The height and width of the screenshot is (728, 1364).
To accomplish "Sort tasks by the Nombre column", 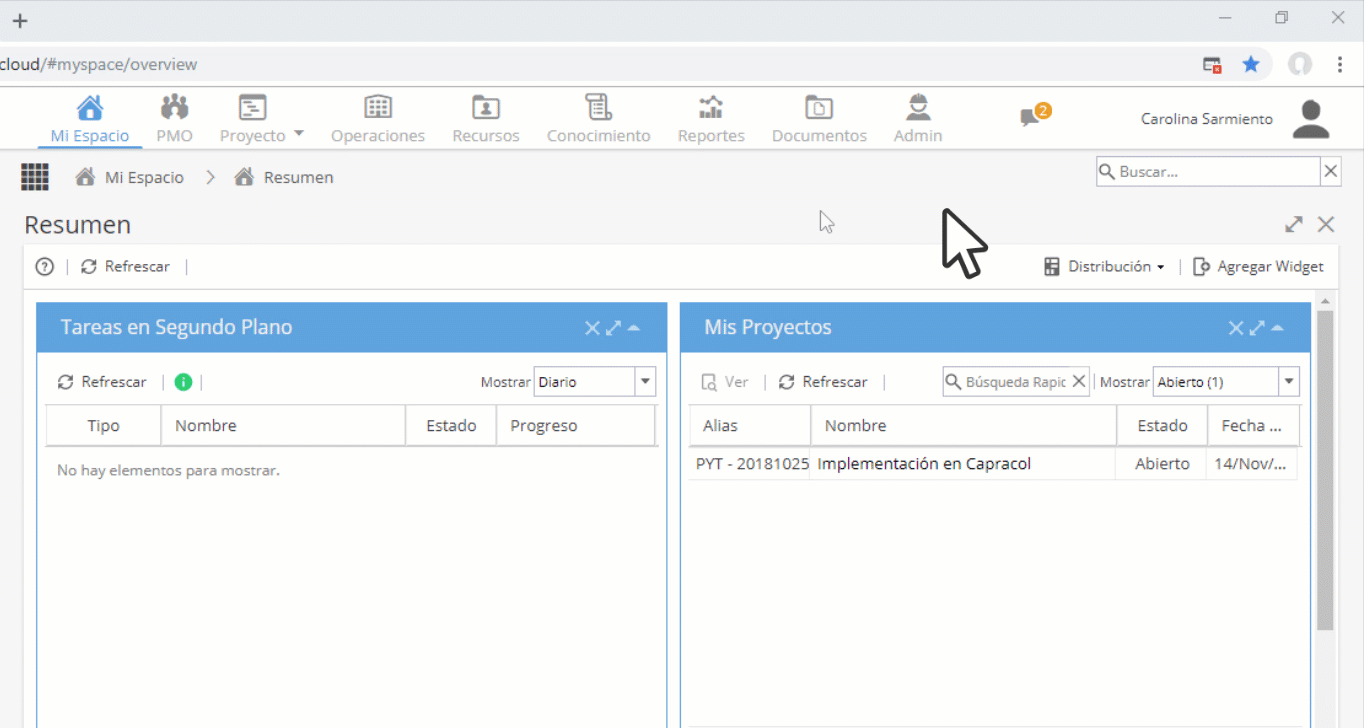I will click(283, 425).
